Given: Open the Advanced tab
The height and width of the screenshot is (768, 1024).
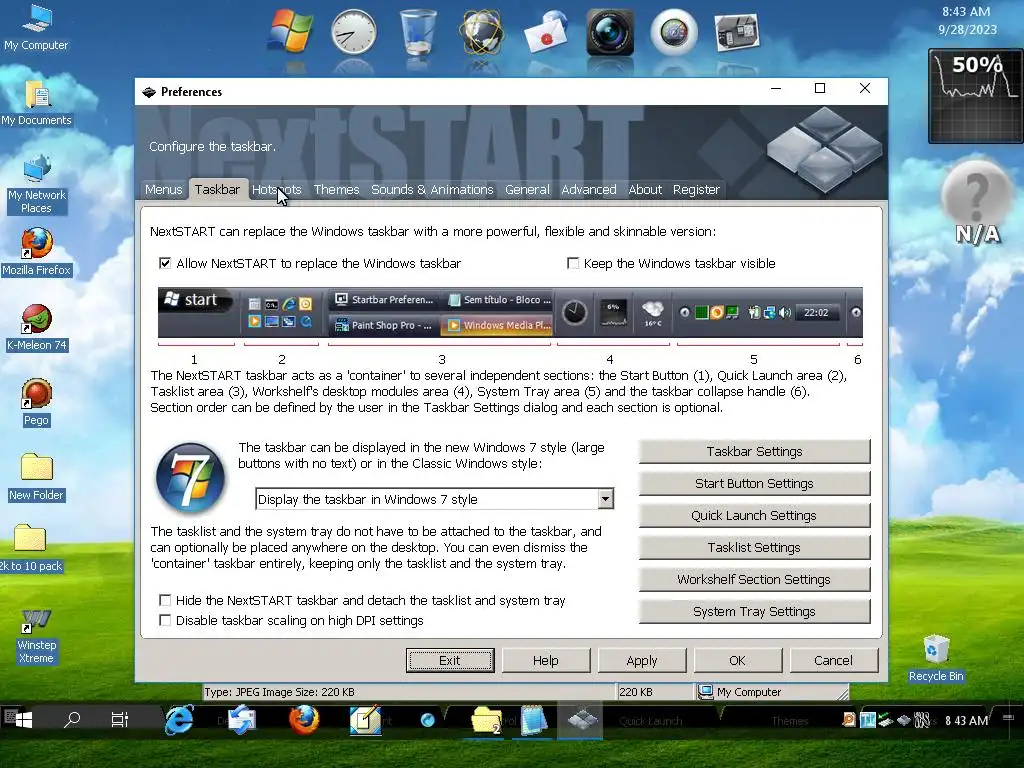Looking at the screenshot, I should click(588, 189).
